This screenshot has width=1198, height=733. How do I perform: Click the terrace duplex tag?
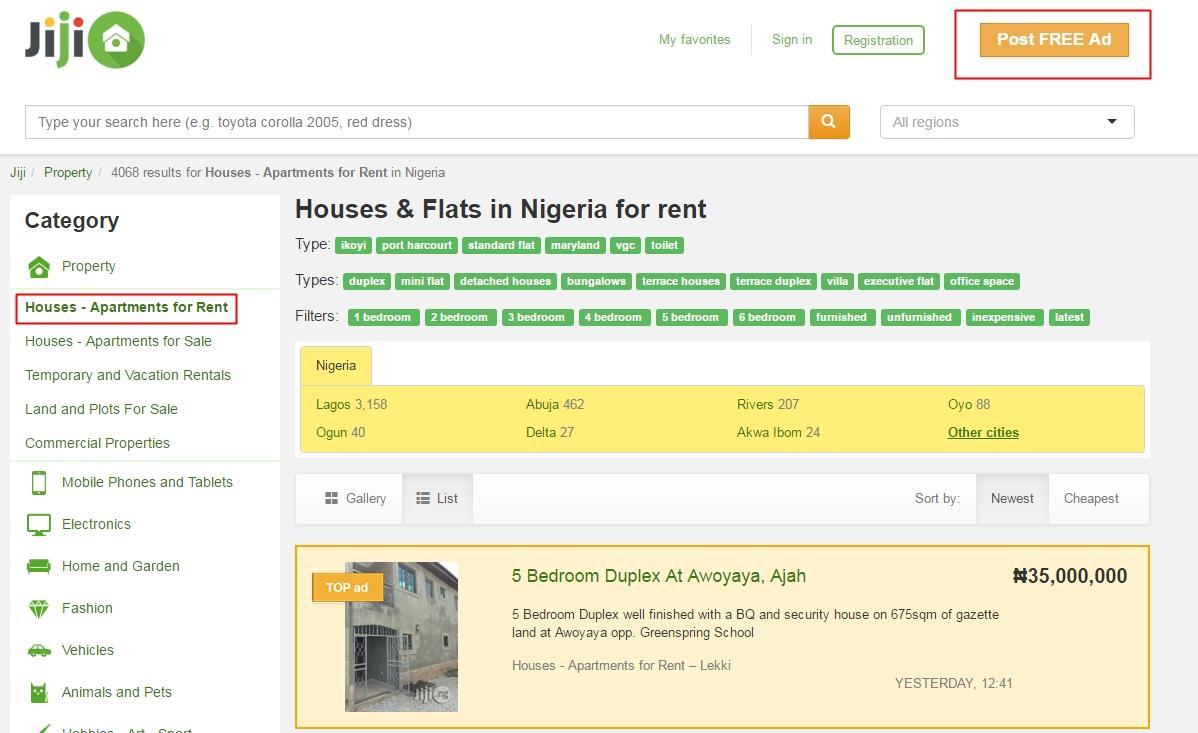coord(773,281)
